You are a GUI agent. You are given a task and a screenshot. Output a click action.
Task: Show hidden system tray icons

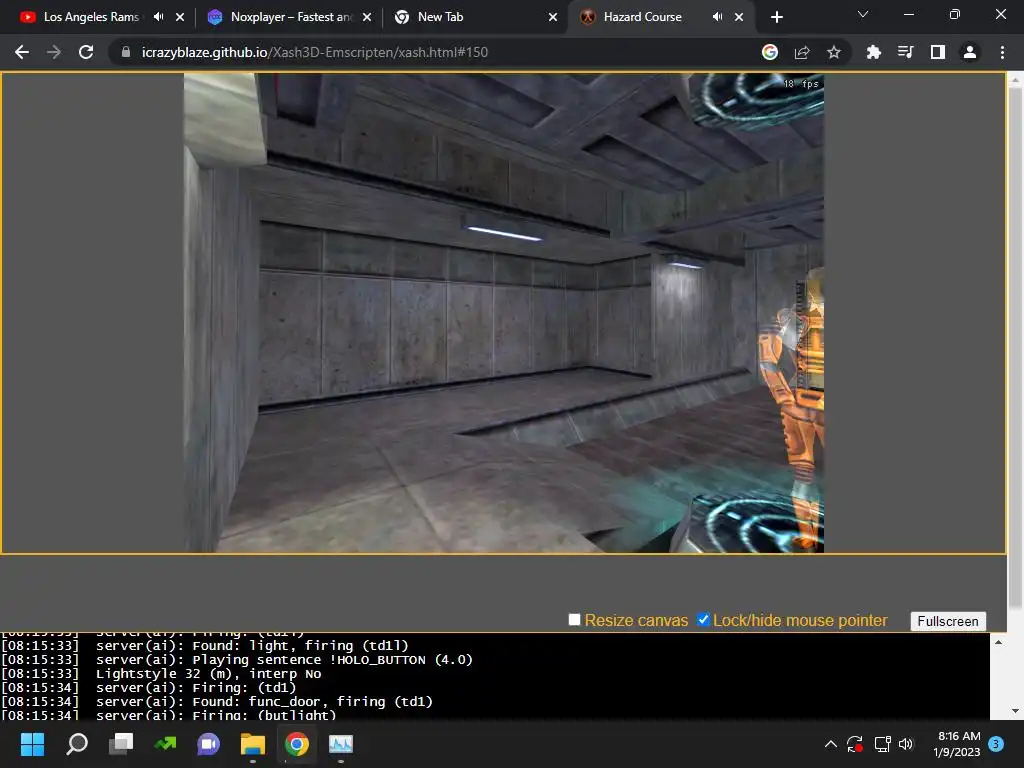(x=831, y=744)
